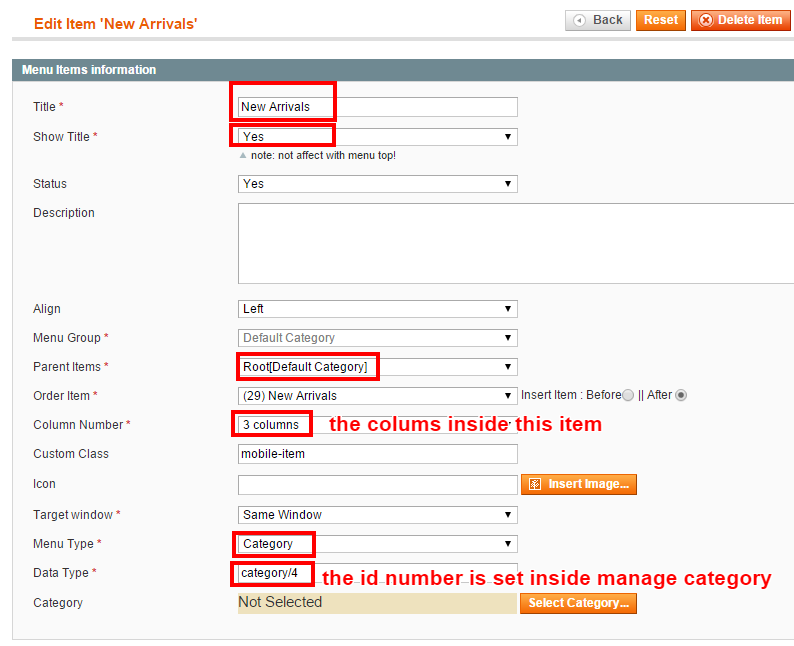The width and height of the screenshot is (794, 646).
Task: Click the Delete Item button
Action: click(740, 20)
